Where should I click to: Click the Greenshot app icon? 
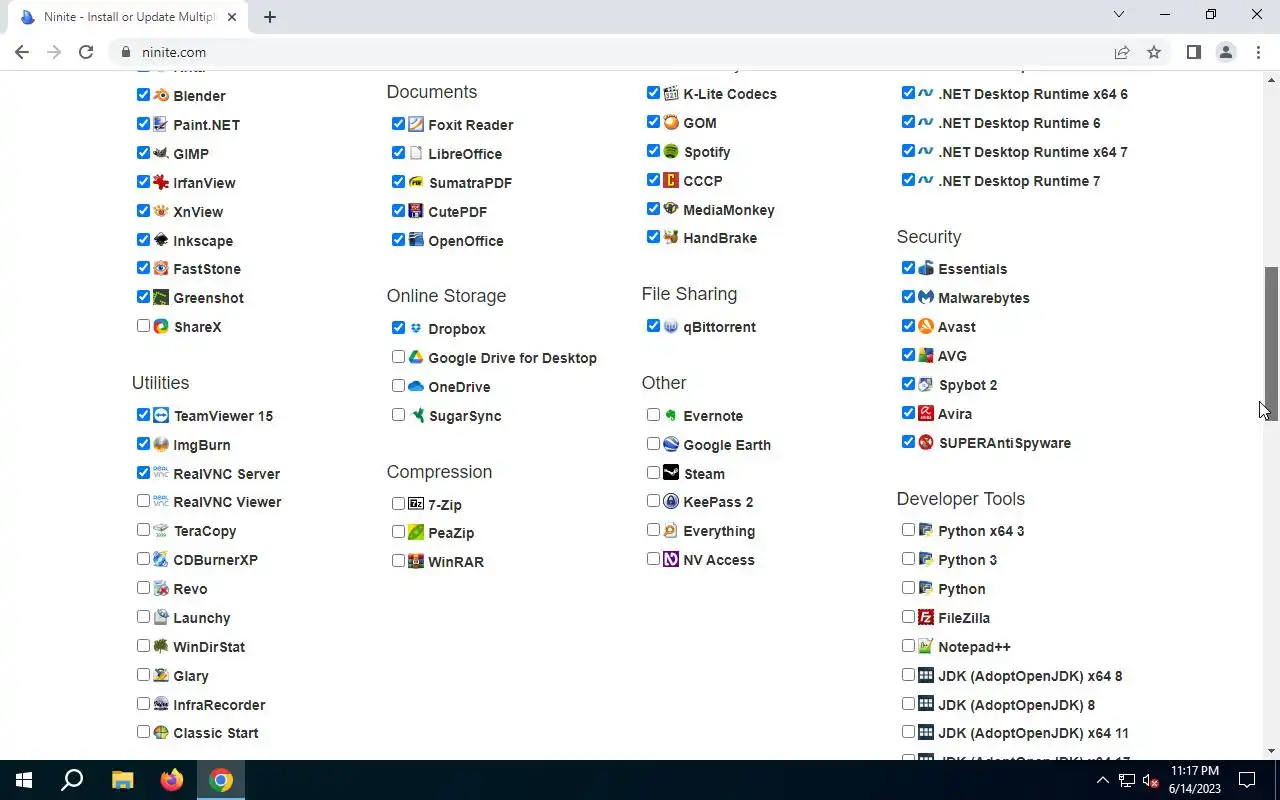point(161,297)
